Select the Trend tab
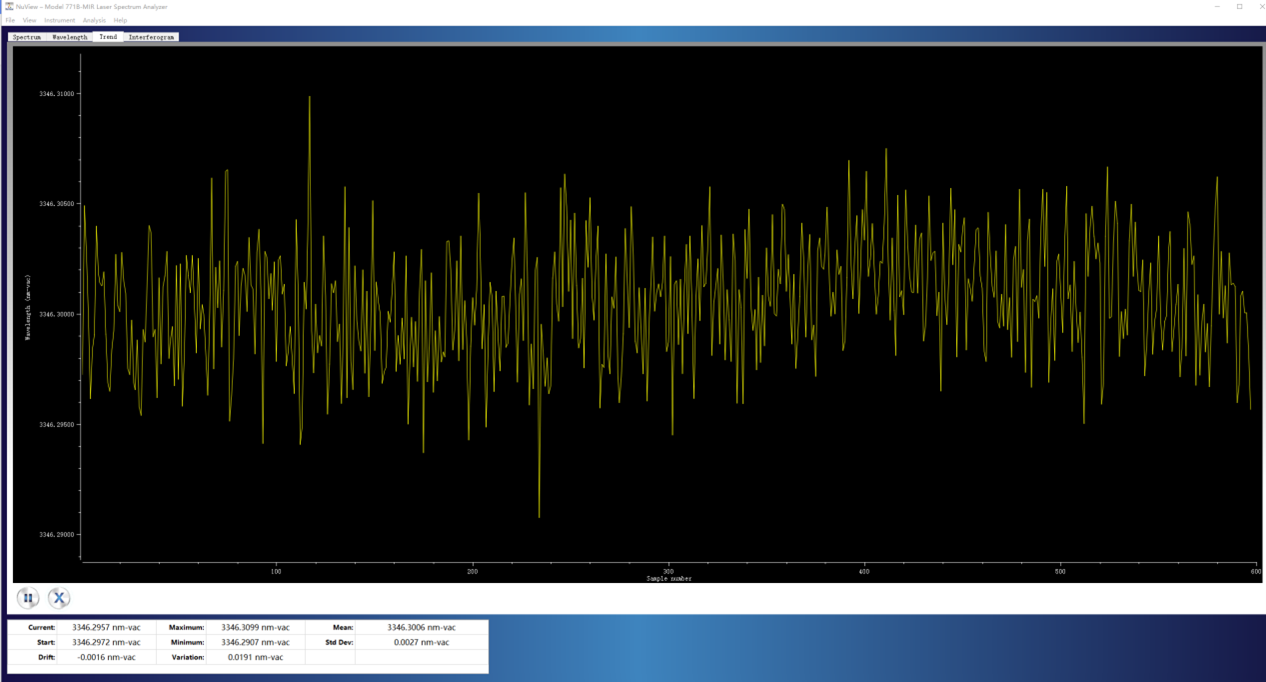The width and height of the screenshot is (1266, 682). [x=108, y=37]
